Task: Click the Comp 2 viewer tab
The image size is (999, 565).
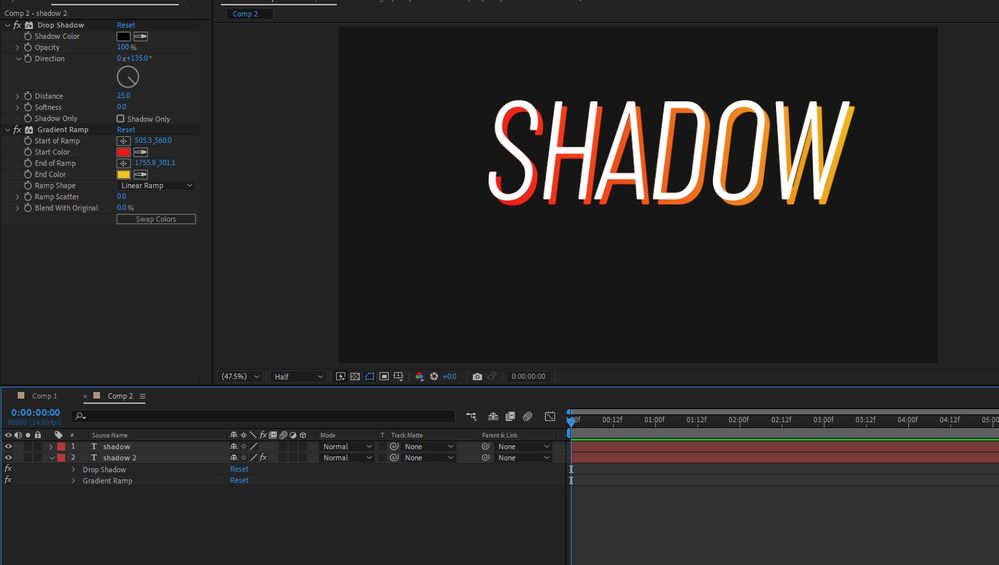Action: [245, 13]
